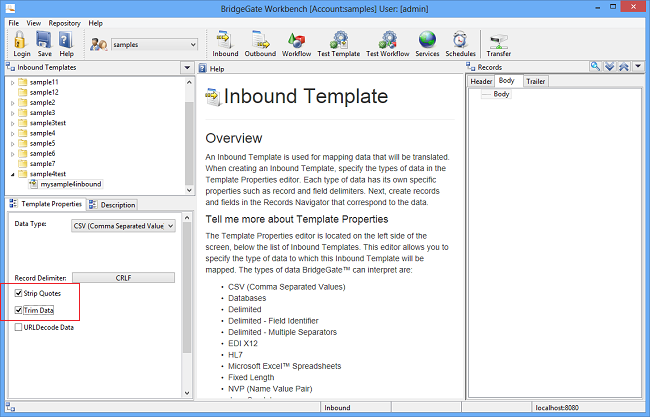
Task: Uncheck the Trim Data checkbox
Action: 18,310
